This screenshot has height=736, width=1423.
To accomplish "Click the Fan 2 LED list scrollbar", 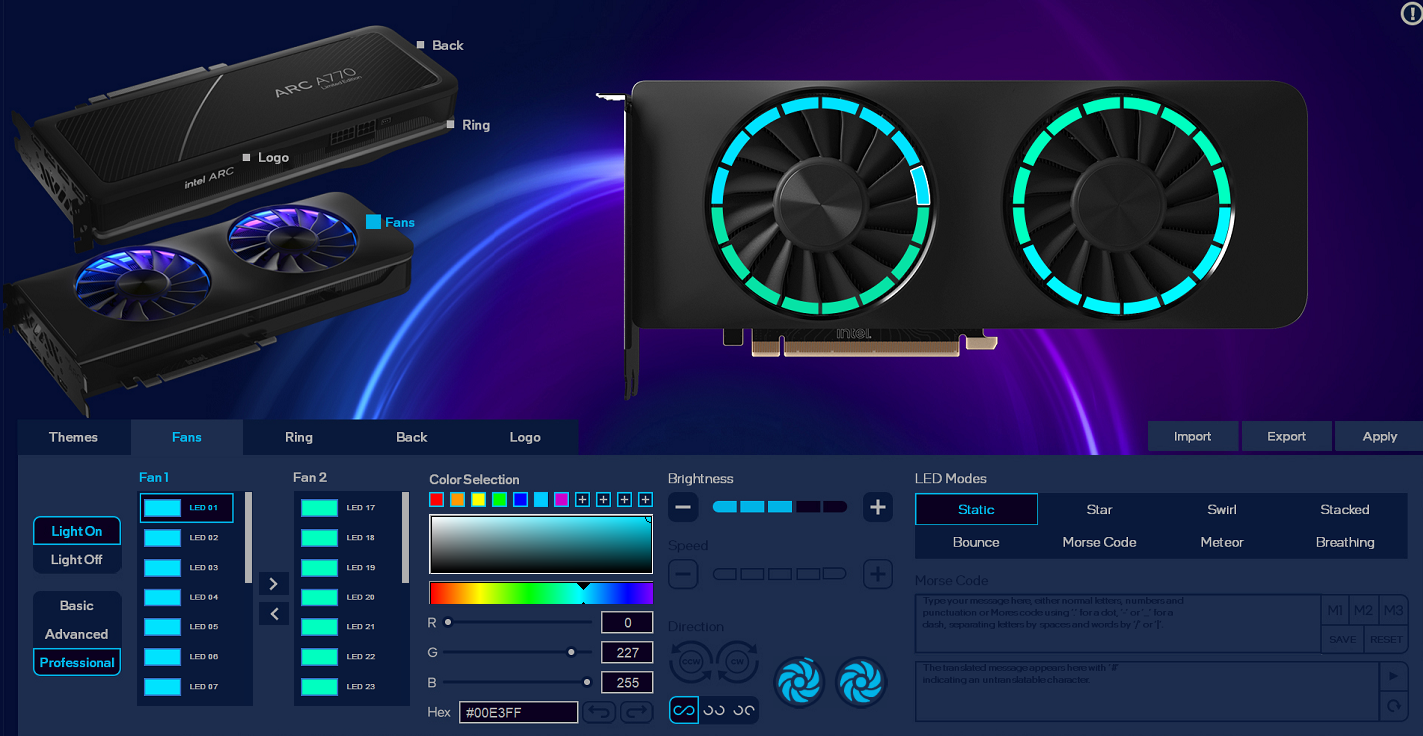I will click(x=405, y=537).
